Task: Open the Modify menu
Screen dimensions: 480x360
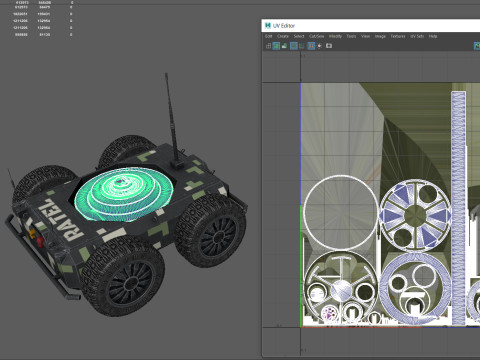Action: pos(335,36)
